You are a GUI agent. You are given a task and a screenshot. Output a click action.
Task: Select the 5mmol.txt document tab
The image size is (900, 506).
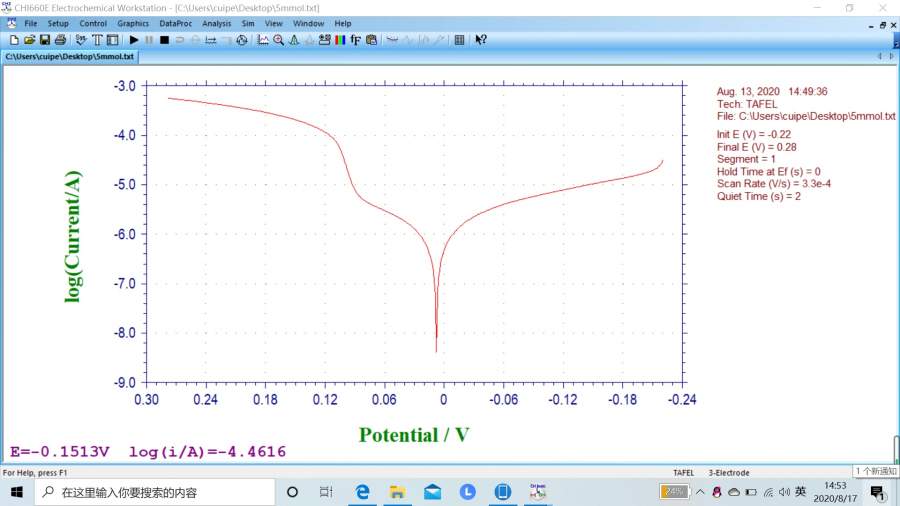click(x=70, y=57)
